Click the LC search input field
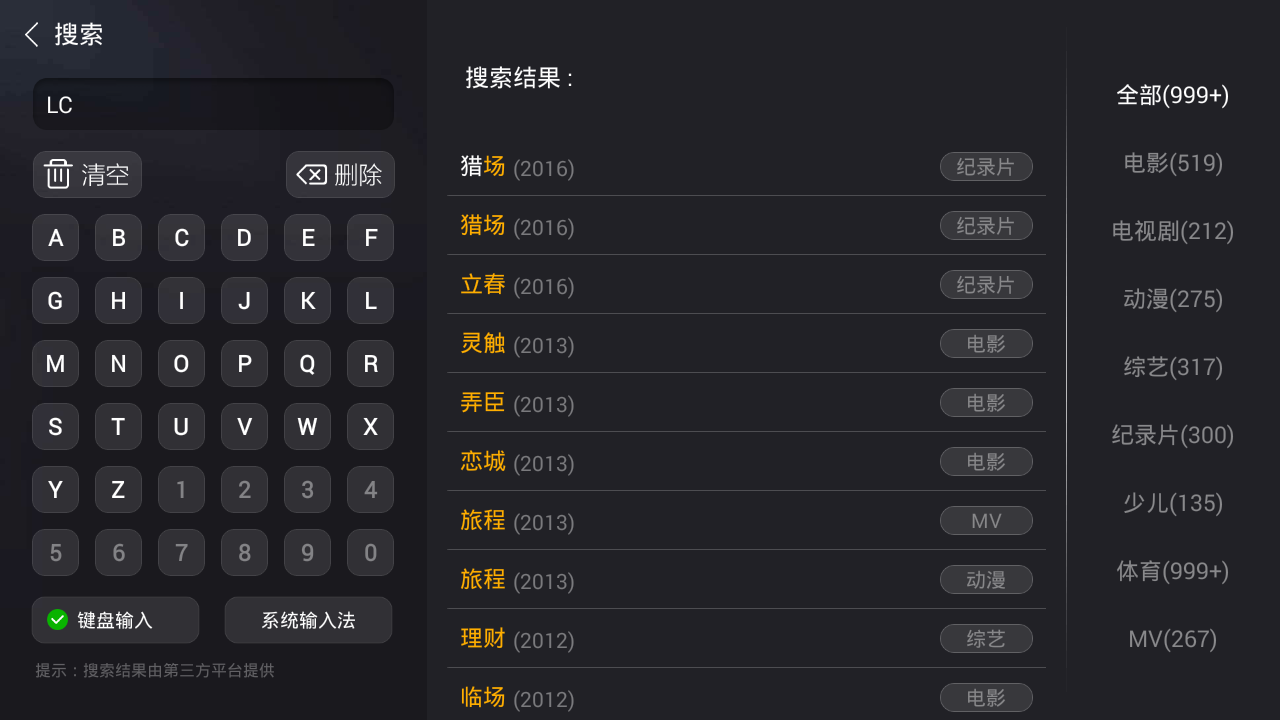 (213, 105)
